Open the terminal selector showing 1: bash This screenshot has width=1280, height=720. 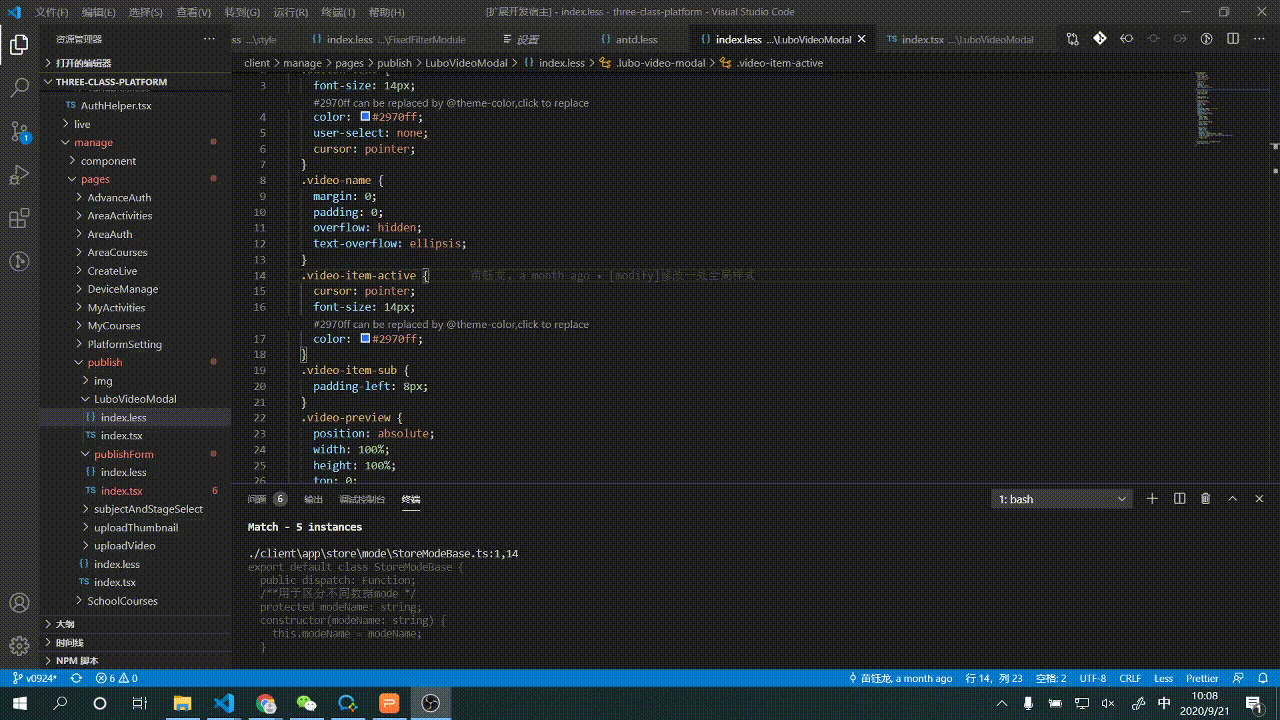pyautogui.click(x=1060, y=498)
